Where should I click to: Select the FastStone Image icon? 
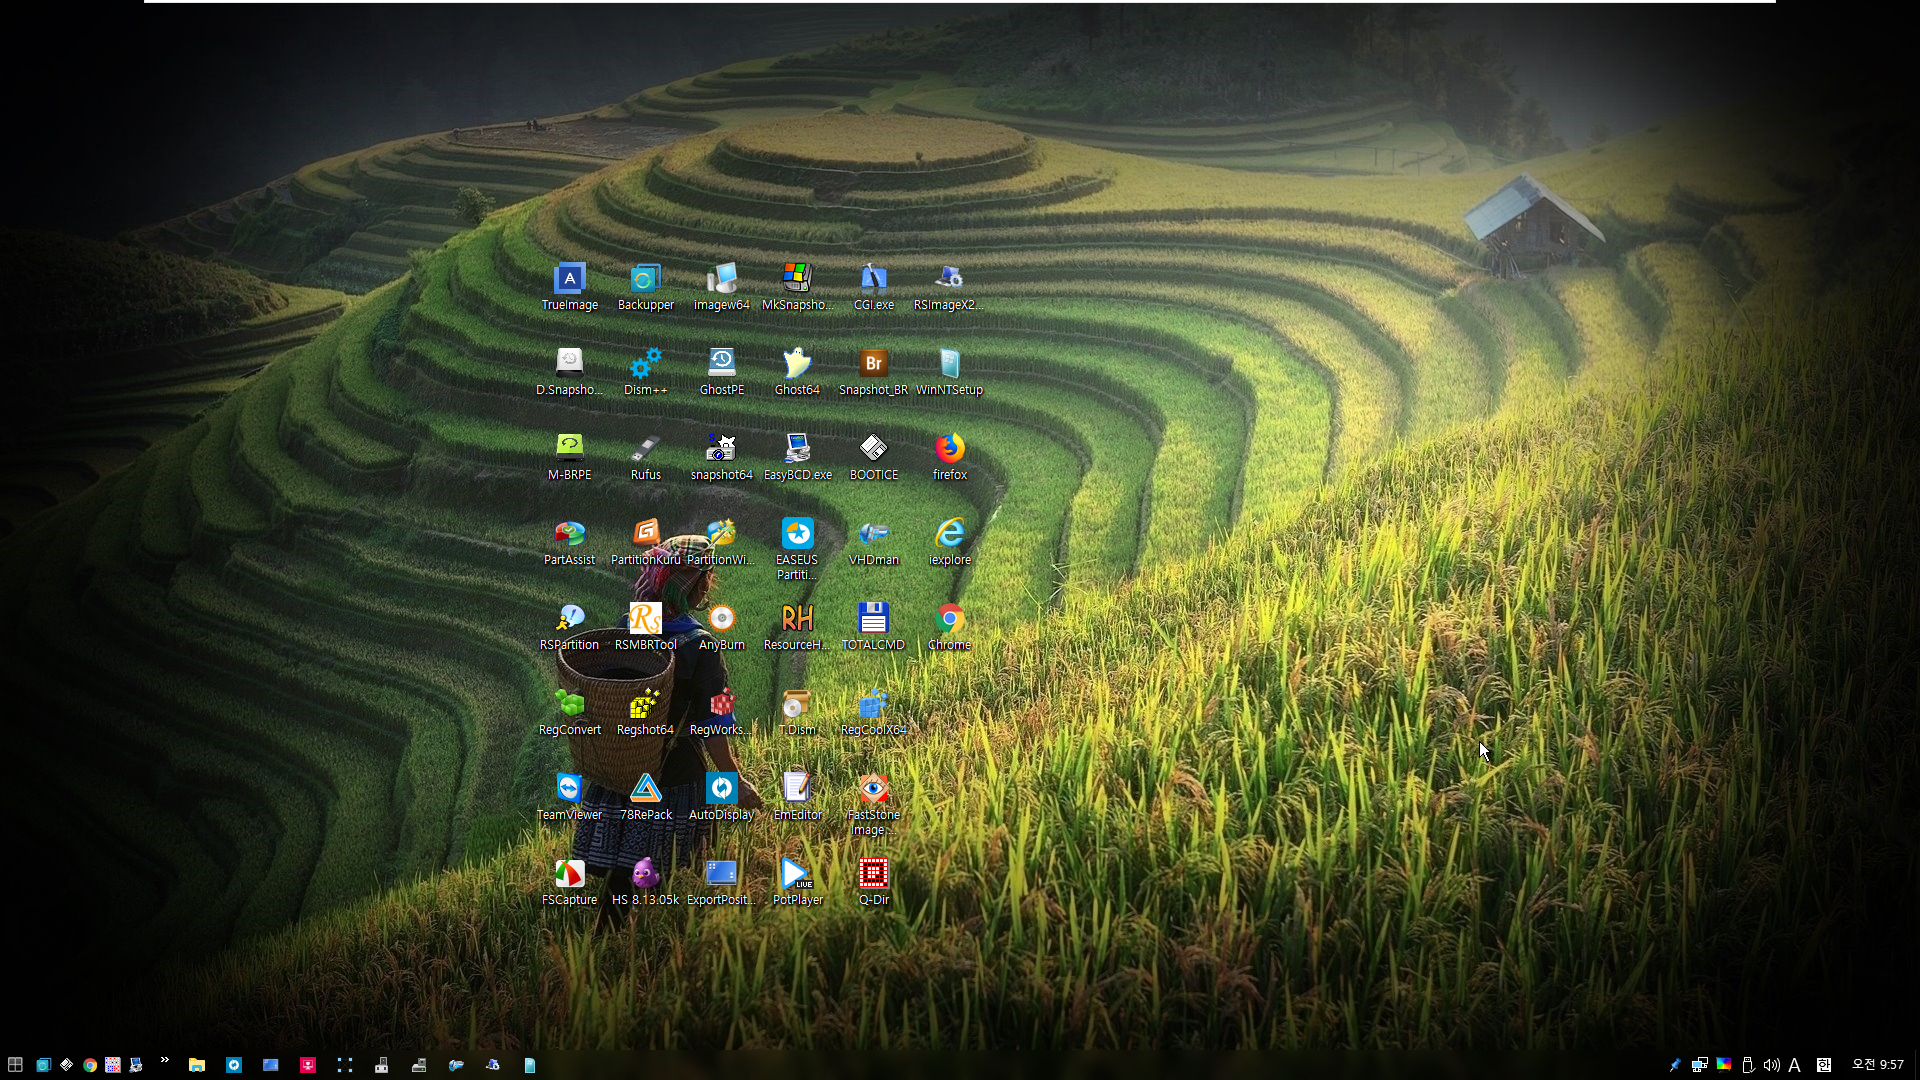coord(873,804)
